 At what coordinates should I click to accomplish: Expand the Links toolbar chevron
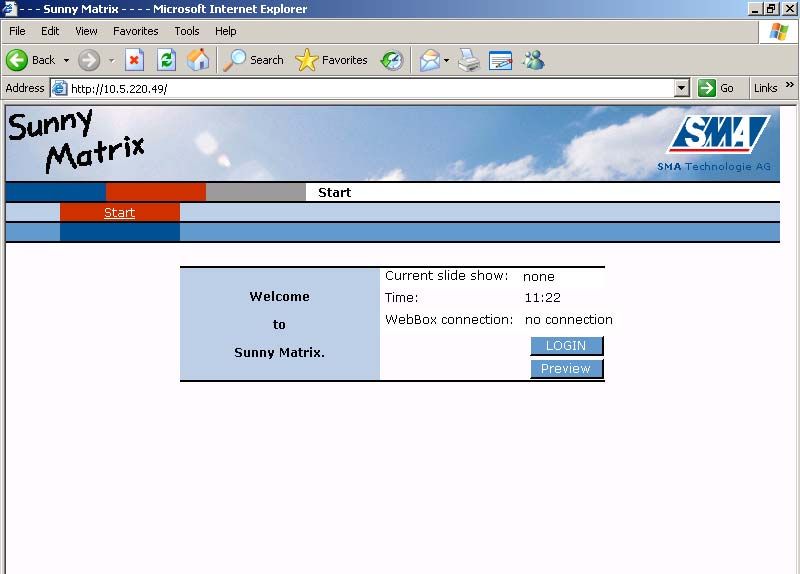(x=790, y=85)
